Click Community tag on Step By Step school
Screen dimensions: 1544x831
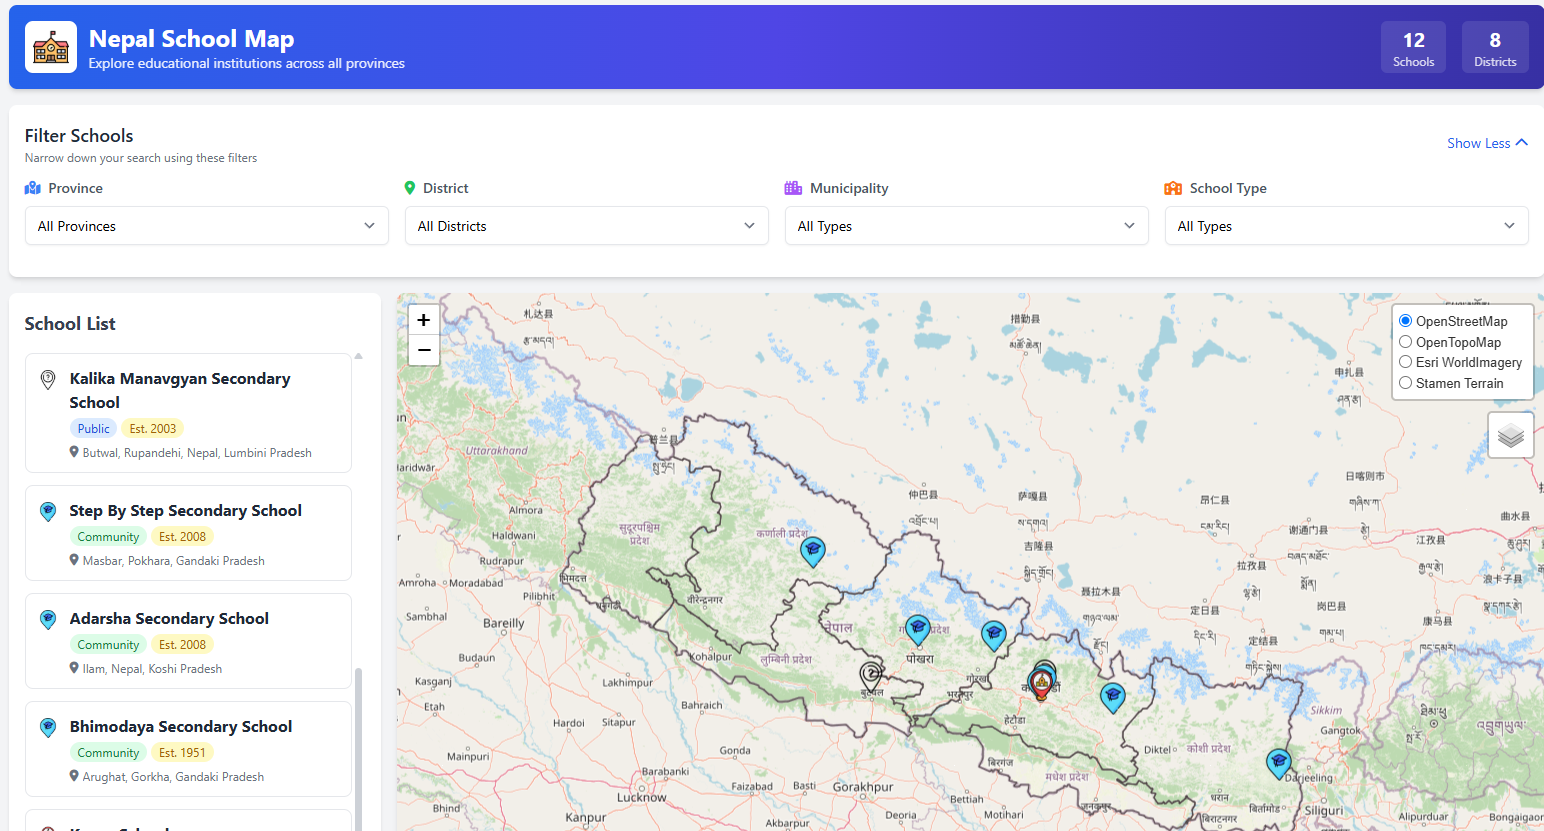(x=108, y=536)
